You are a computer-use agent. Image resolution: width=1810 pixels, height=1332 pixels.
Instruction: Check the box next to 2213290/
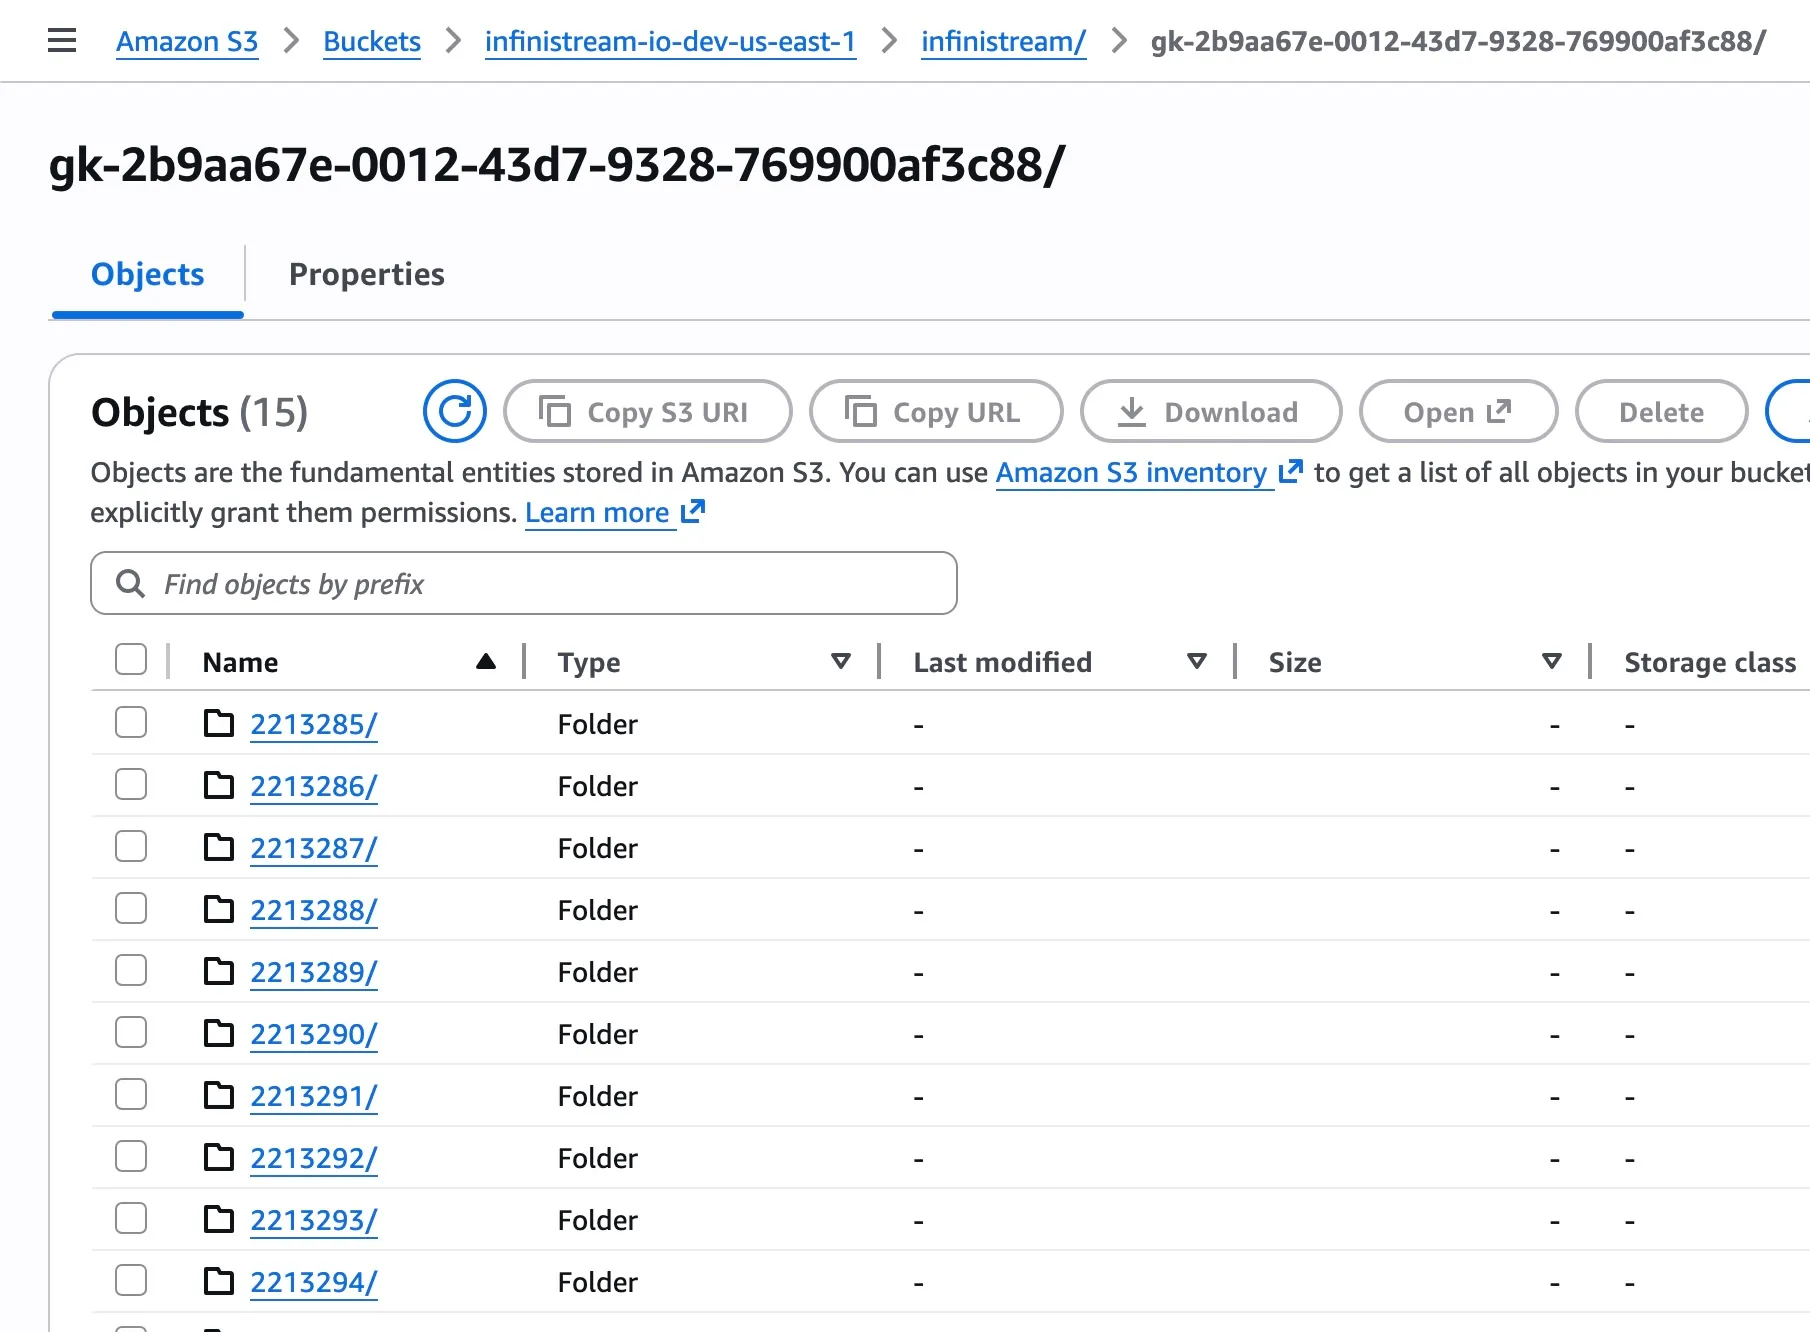coord(131,1032)
